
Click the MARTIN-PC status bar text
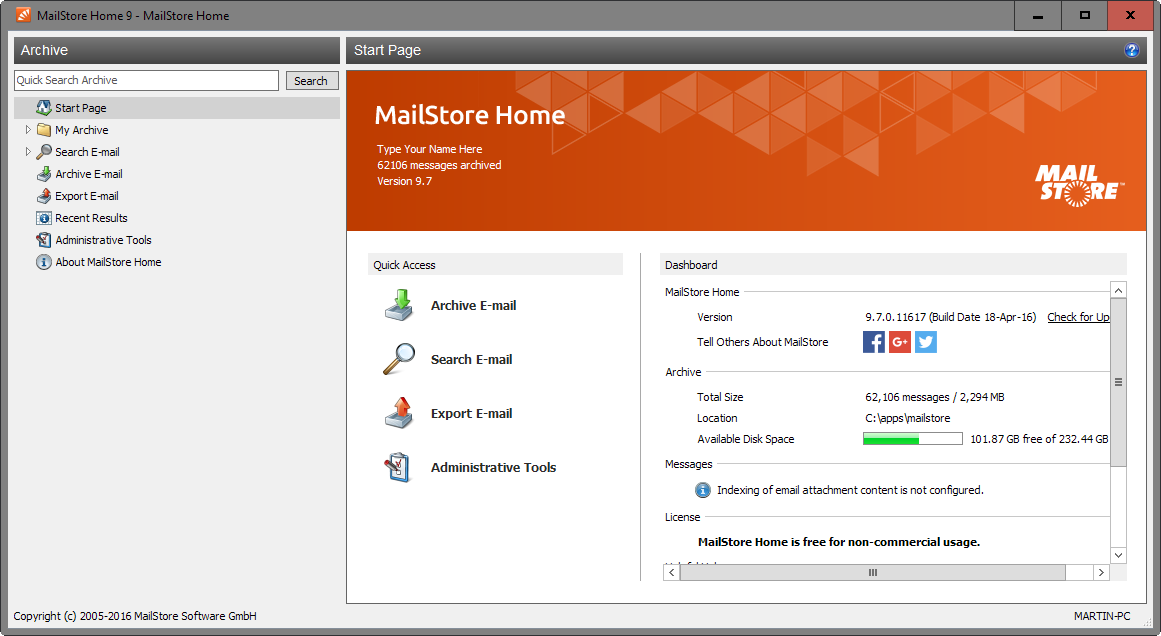pyautogui.click(x=1102, y=616)
